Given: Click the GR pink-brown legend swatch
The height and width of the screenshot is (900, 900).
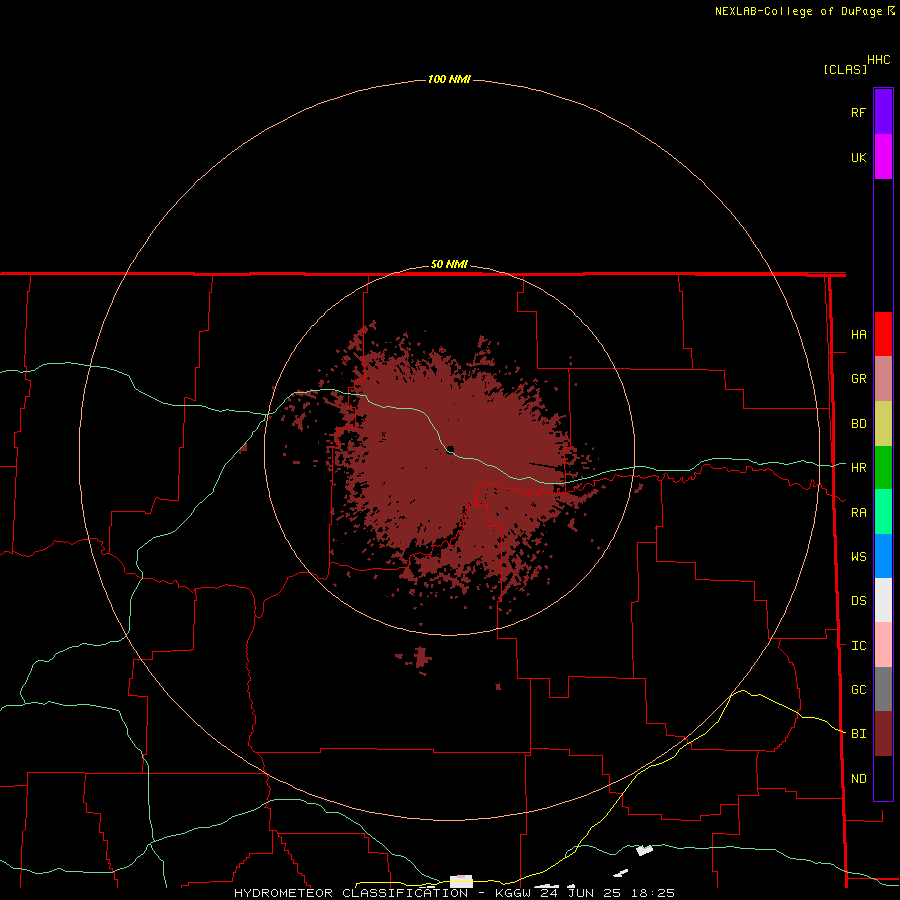Looking at the screenshot, I should 883,379.
